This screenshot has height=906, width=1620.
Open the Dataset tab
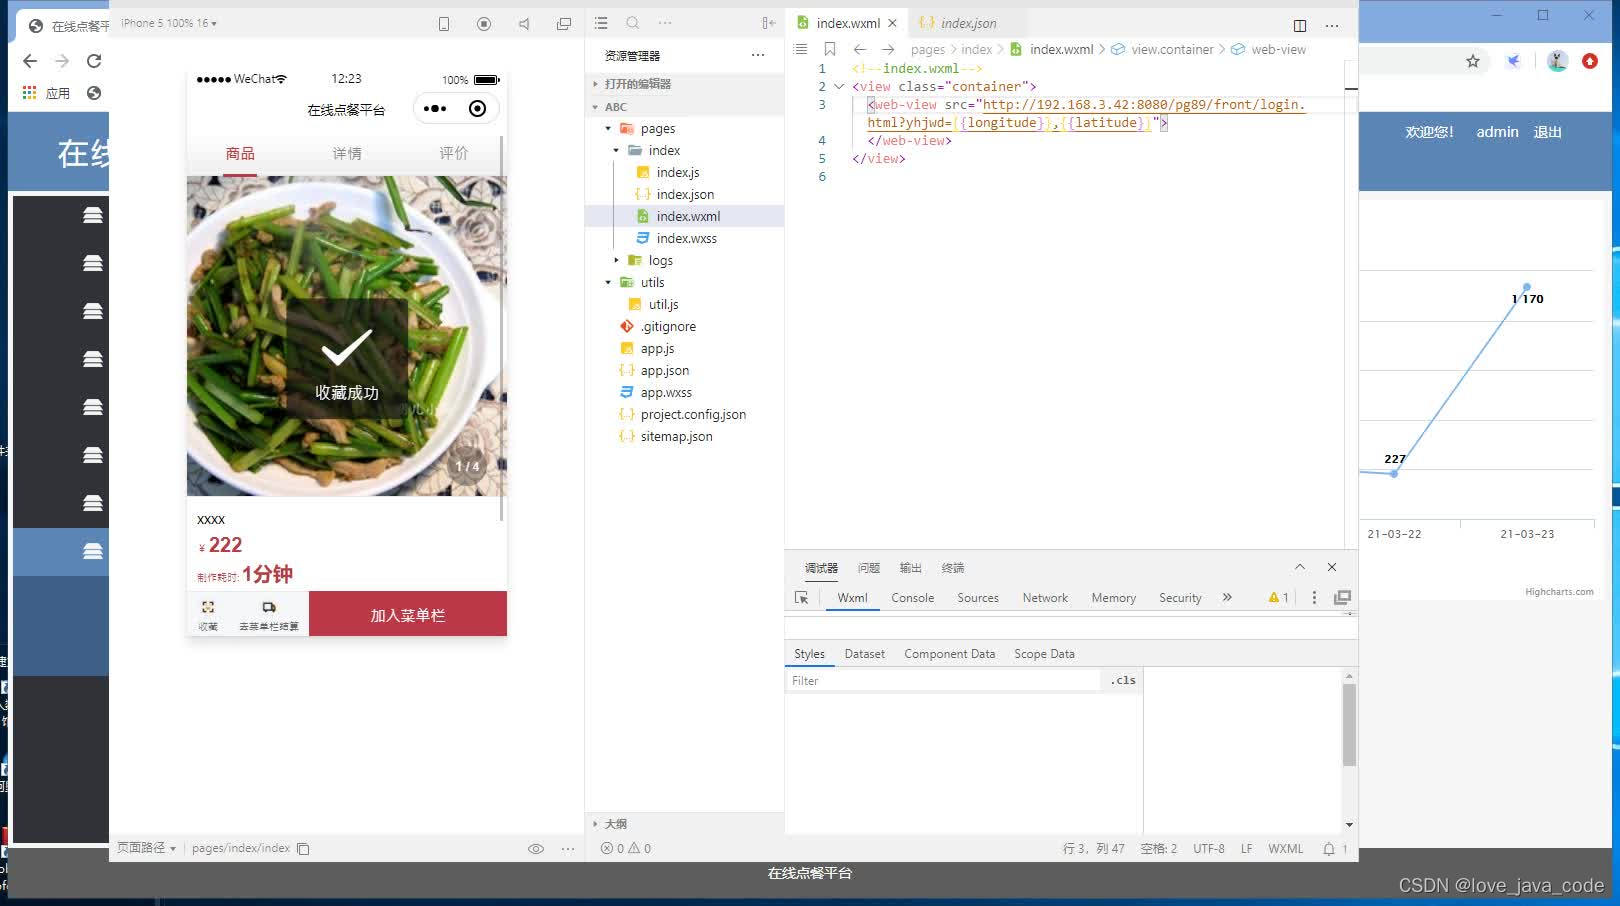tap(865, 654)
